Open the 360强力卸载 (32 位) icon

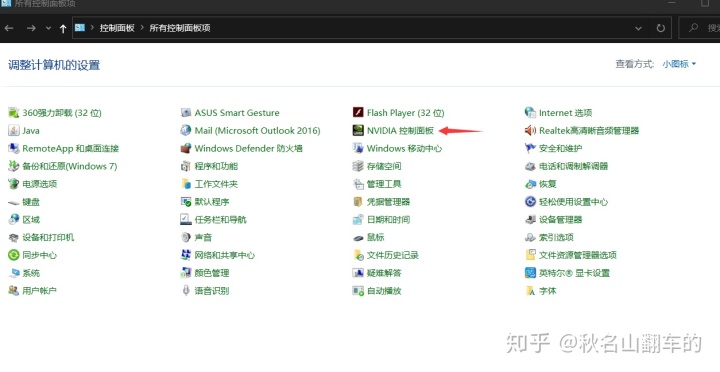pos(14,113)
